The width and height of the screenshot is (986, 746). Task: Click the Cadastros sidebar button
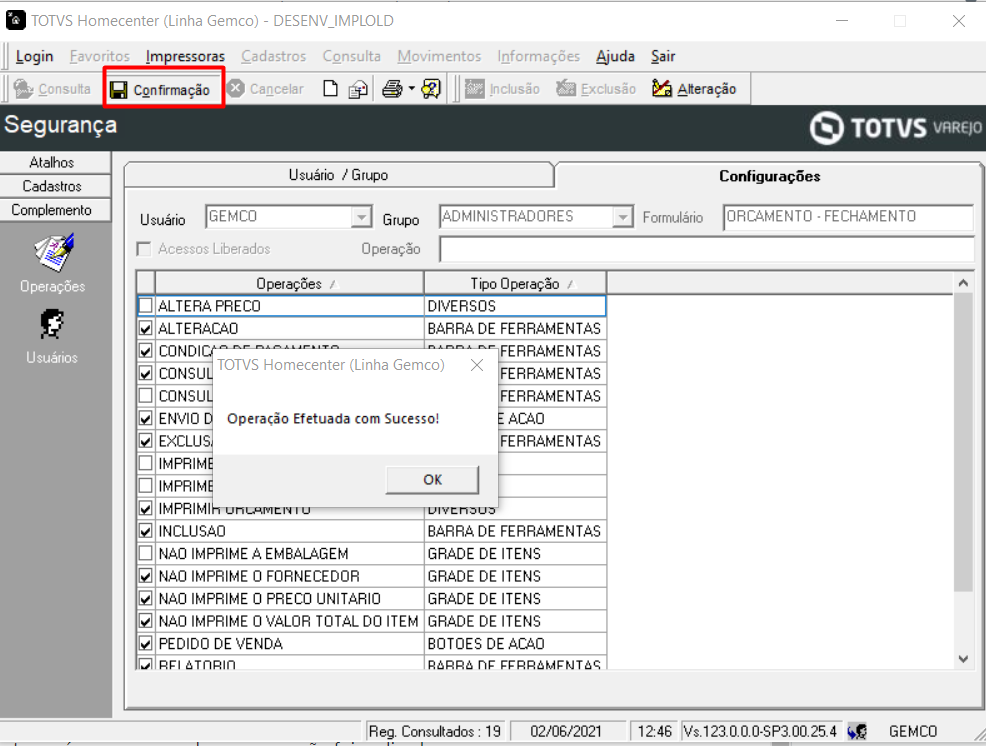pyautogui.click(x=55, y=186)
